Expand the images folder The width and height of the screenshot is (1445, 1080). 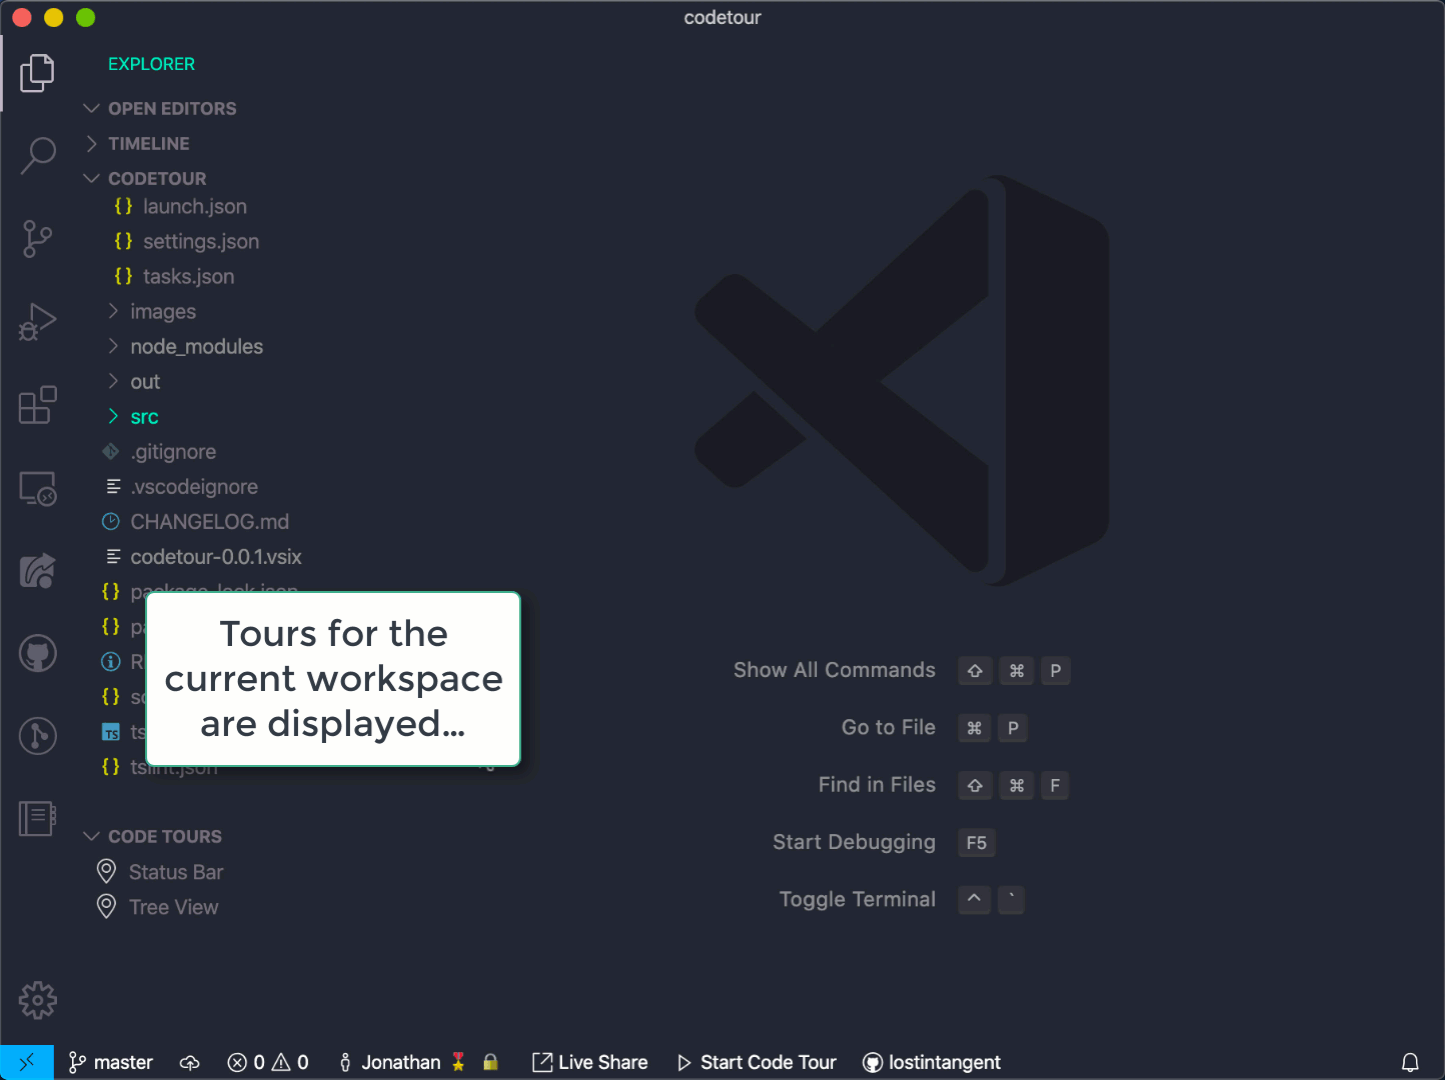click(x=163, y=312)
